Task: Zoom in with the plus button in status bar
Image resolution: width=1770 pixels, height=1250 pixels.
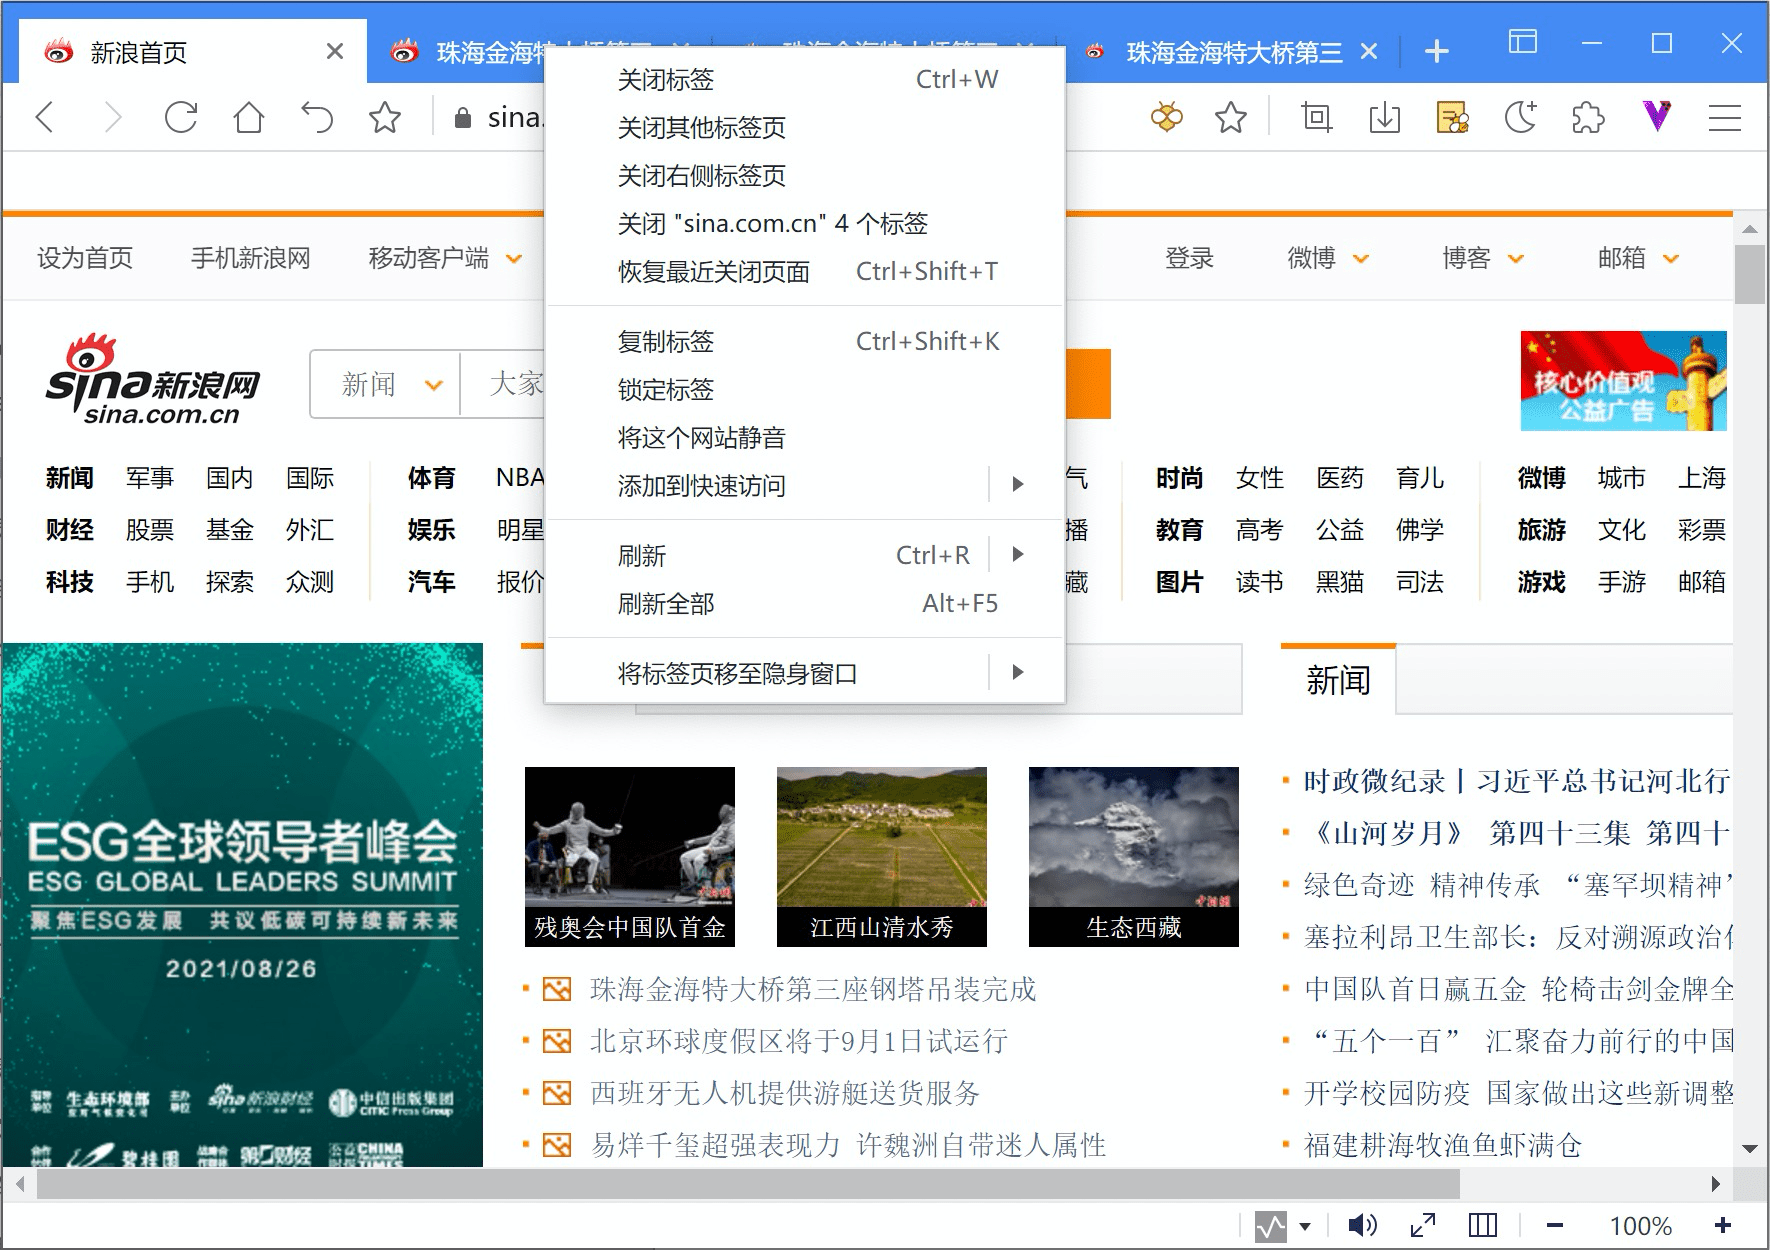Action: point(1723,1225)
